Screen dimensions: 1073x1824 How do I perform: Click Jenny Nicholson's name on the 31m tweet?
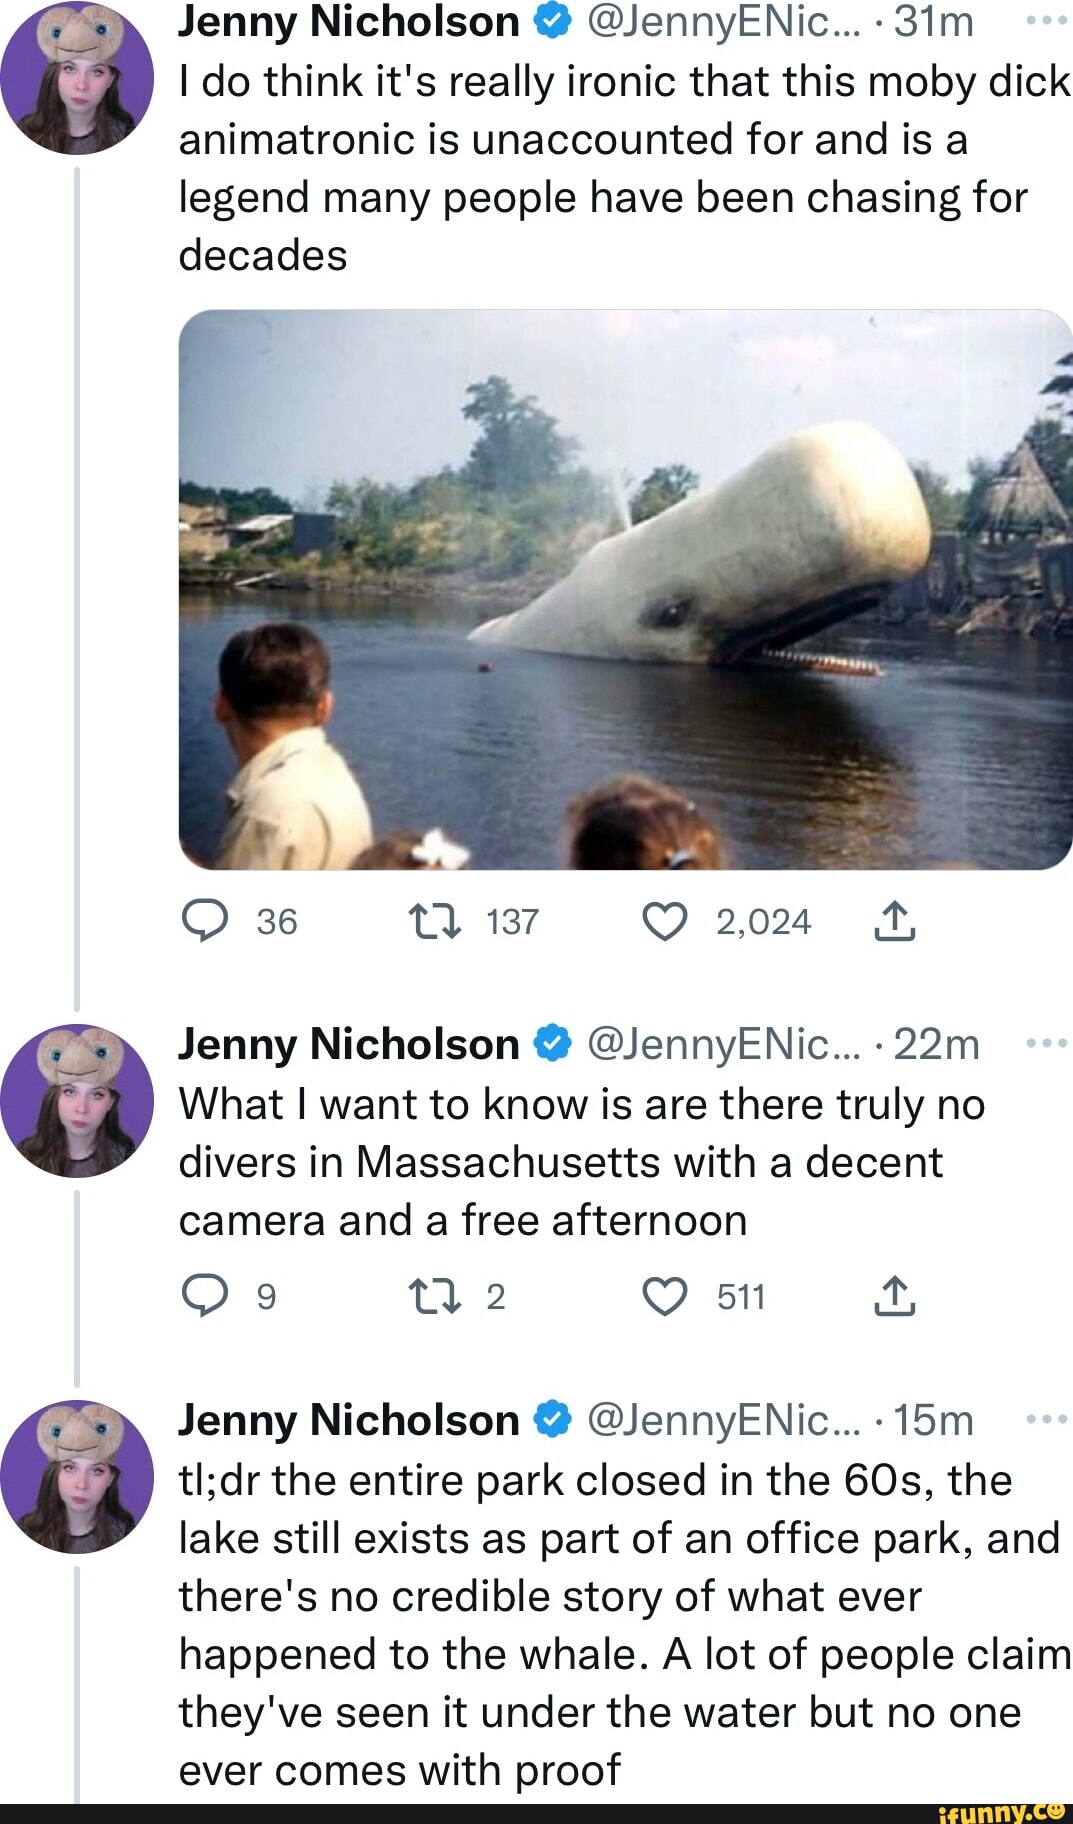tap(348, 21)
